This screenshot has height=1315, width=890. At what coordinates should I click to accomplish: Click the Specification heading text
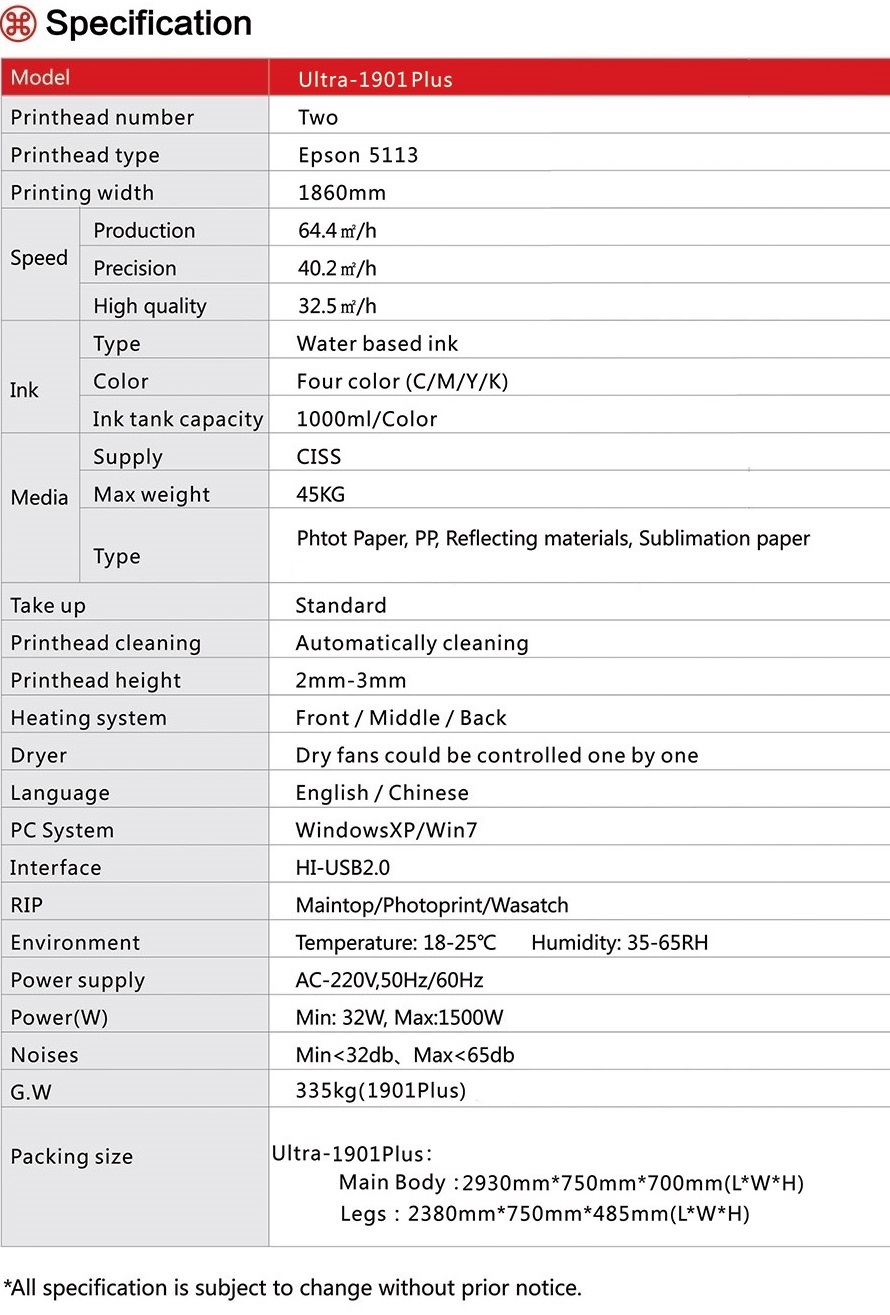tap(148, 23)
